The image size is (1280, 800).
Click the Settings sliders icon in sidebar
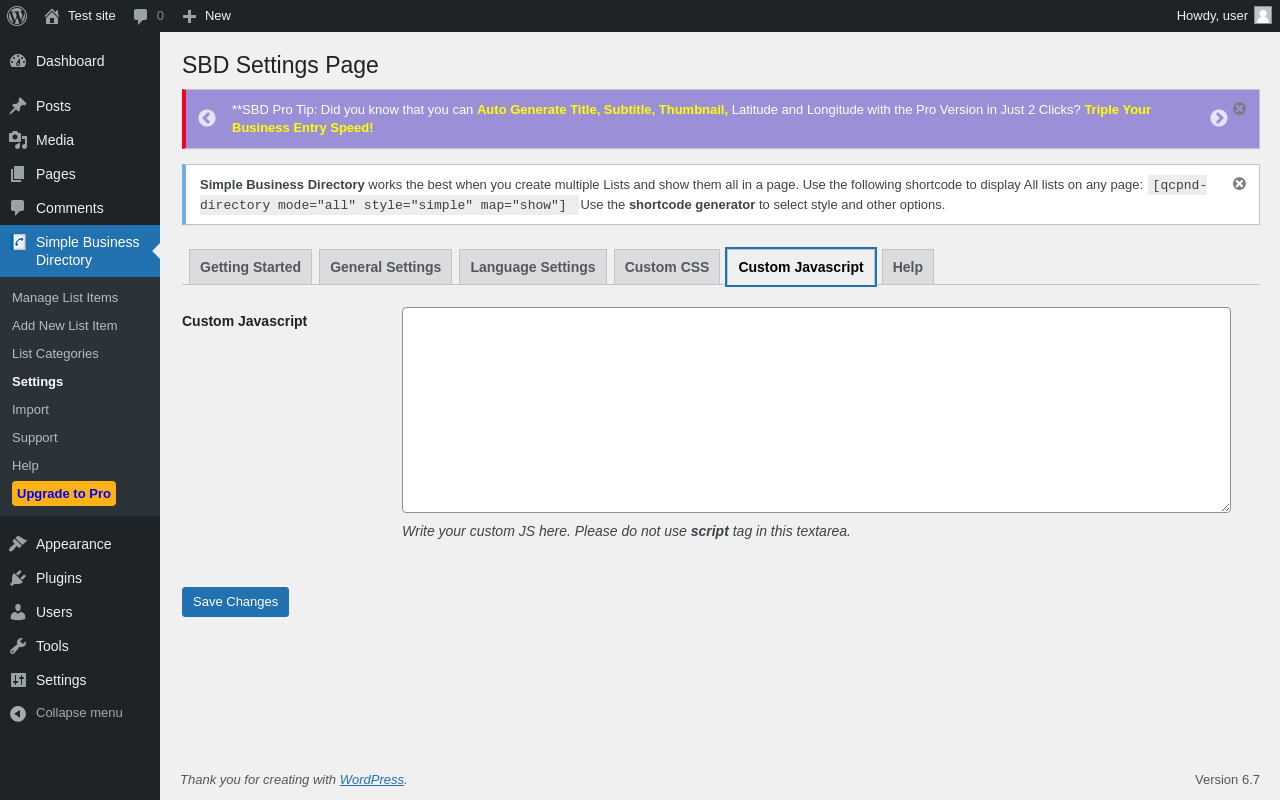pos(18,680)
